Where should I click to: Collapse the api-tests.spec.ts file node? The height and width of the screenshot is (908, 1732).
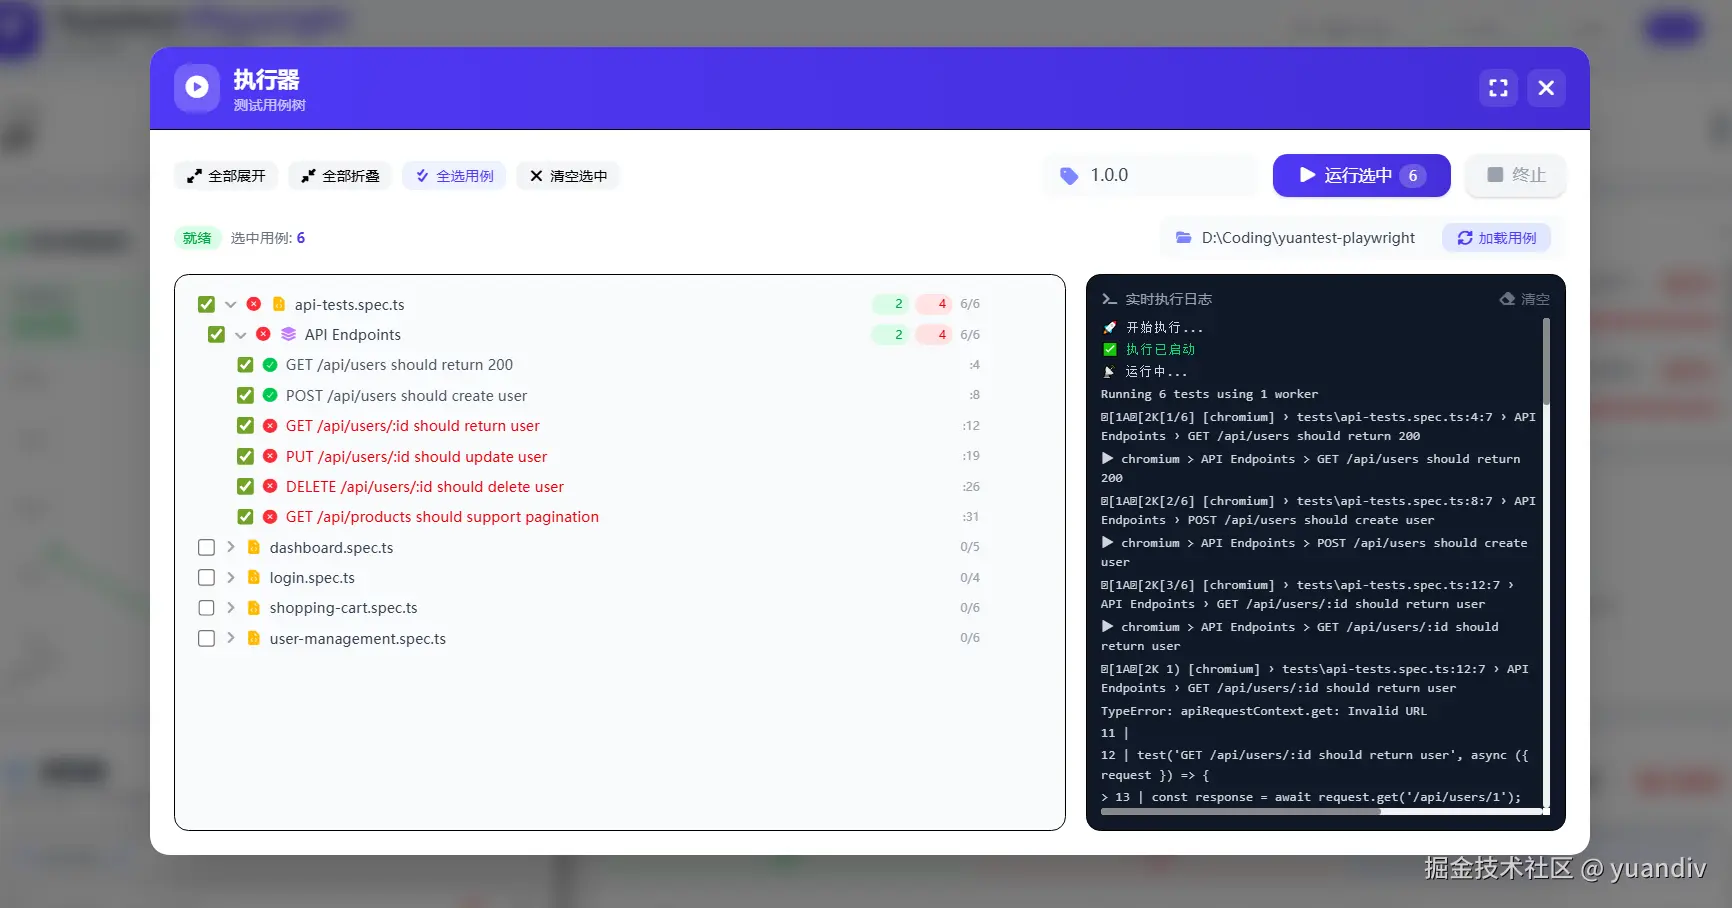coord(231,304)
